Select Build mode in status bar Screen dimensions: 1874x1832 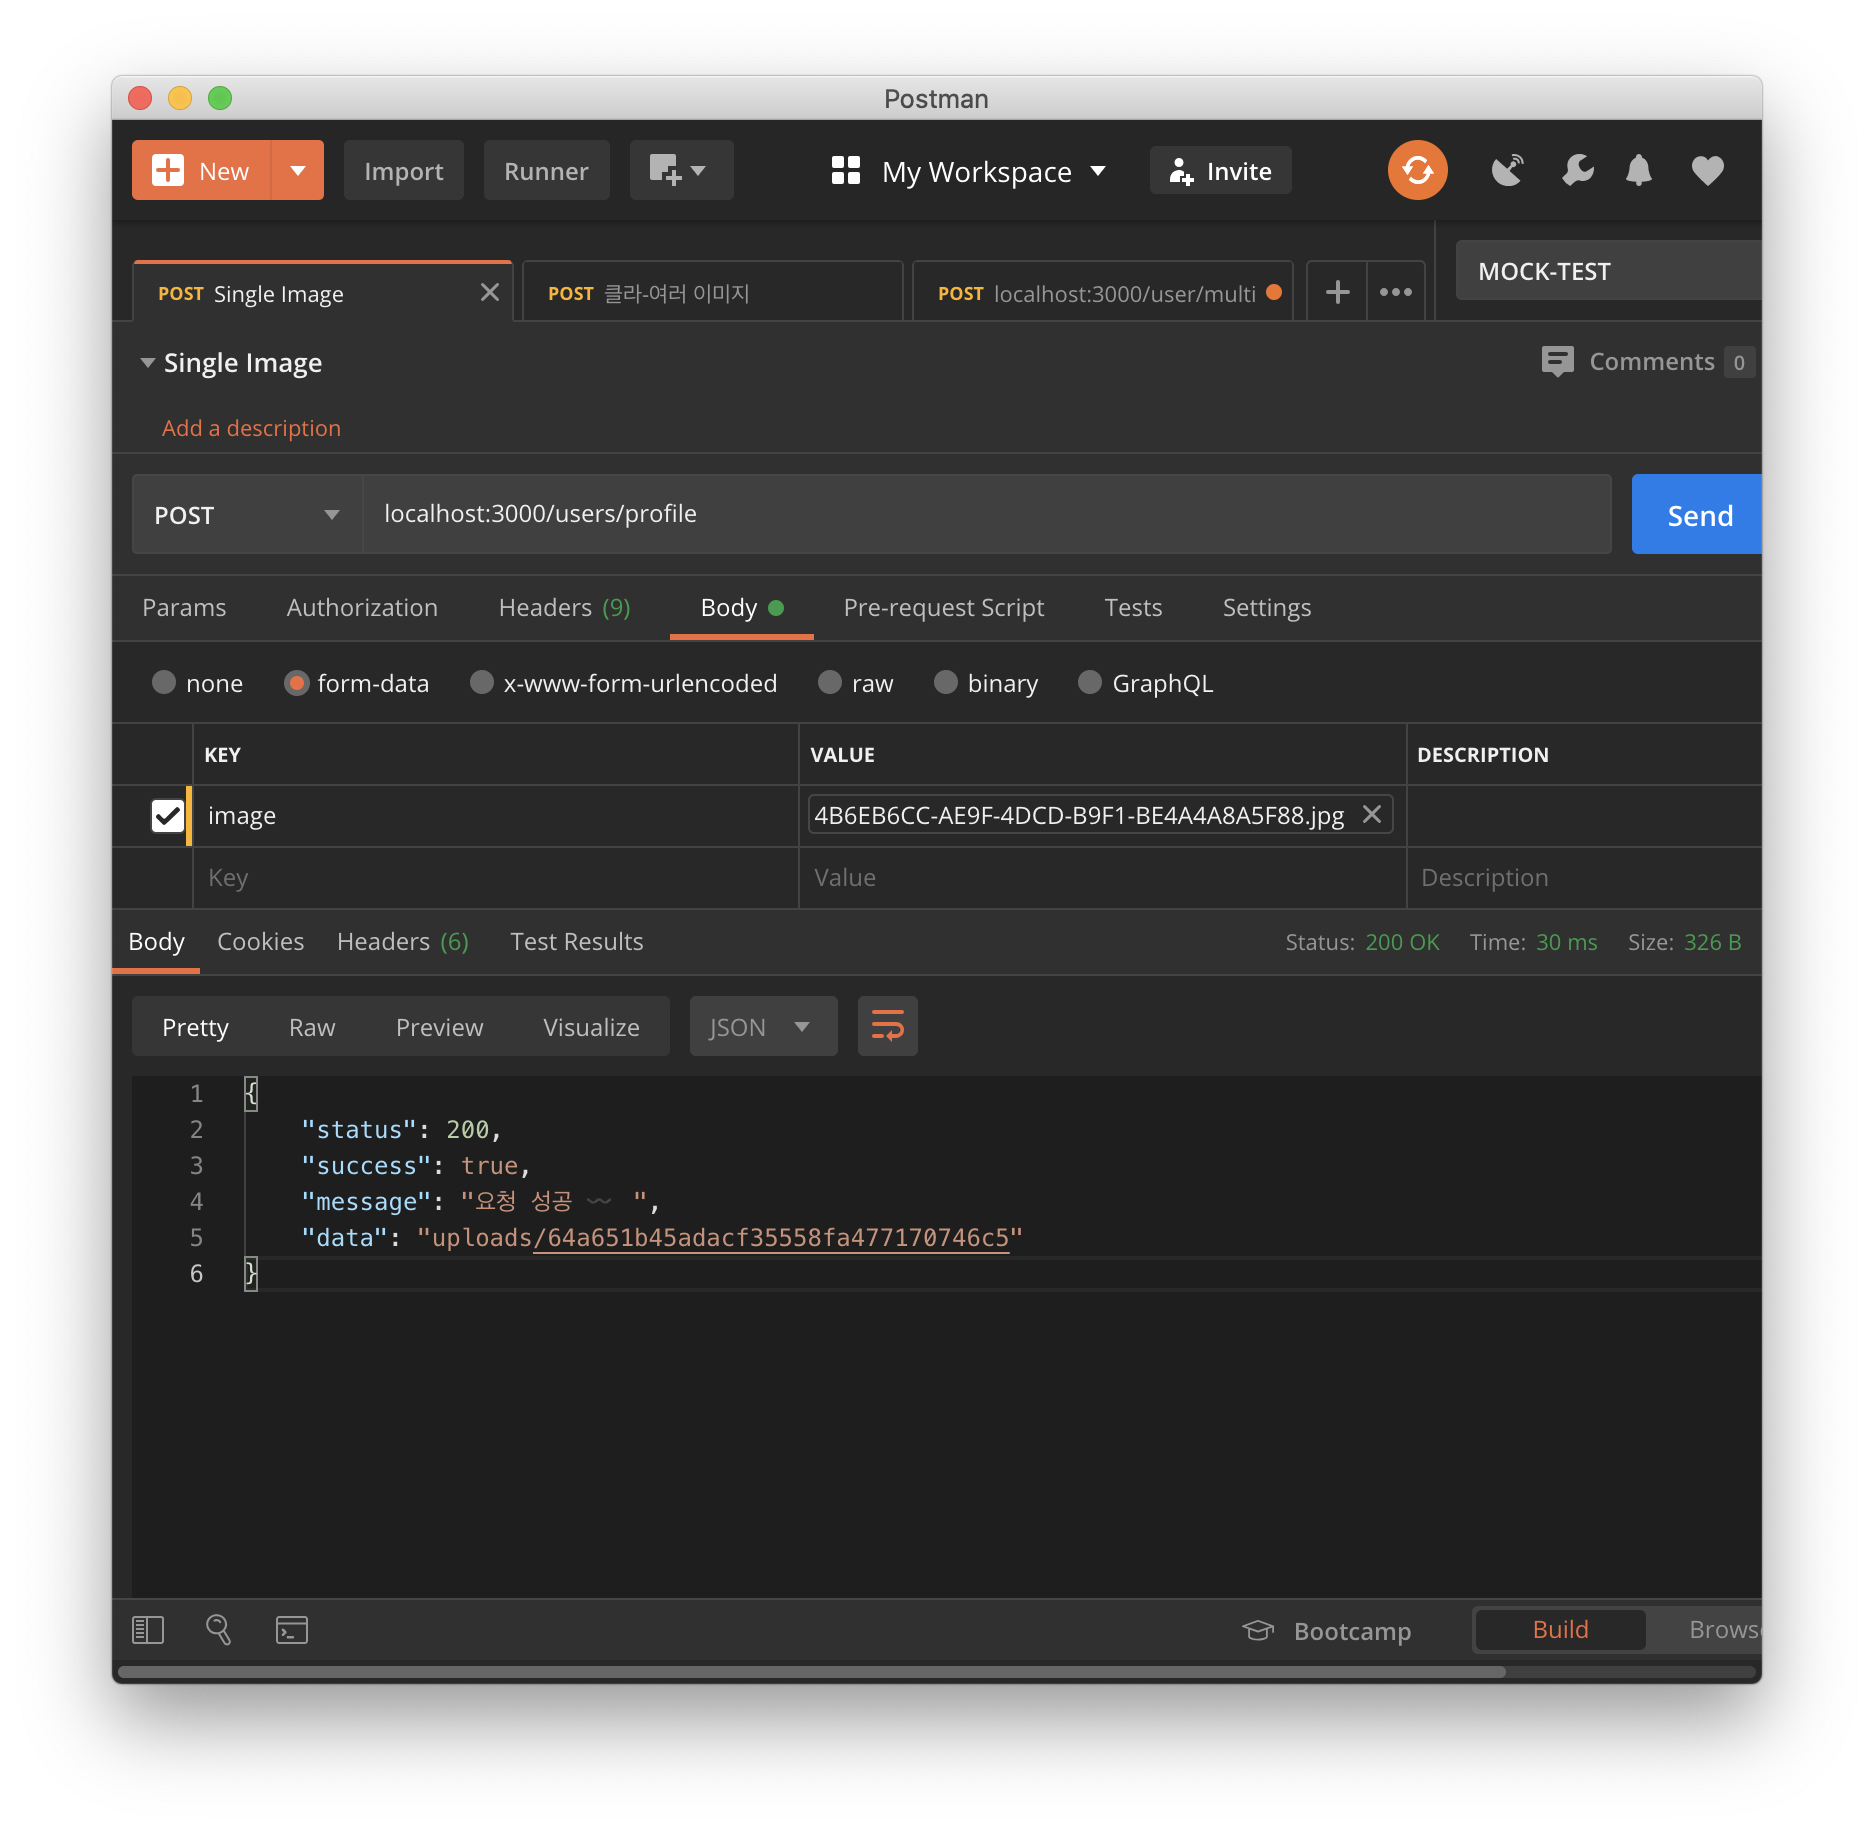click(x=1560, y=1629)
